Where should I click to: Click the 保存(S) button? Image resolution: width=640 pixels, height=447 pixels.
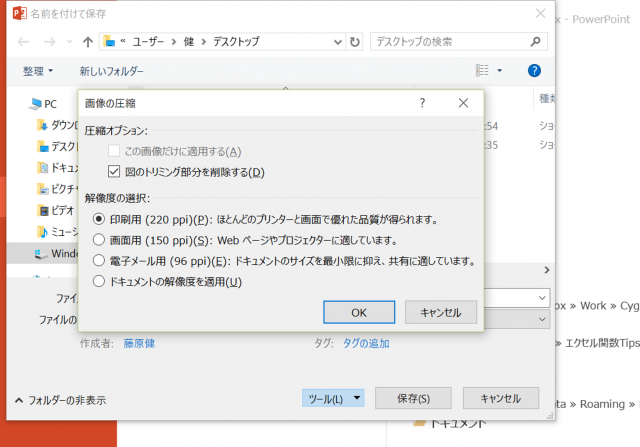point(413,398)
